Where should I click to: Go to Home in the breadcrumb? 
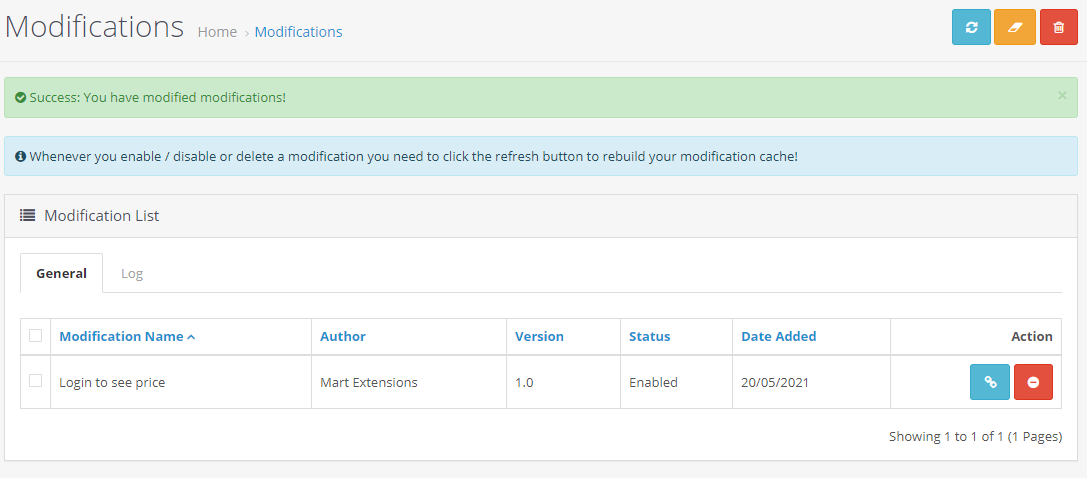coord(217,32)
